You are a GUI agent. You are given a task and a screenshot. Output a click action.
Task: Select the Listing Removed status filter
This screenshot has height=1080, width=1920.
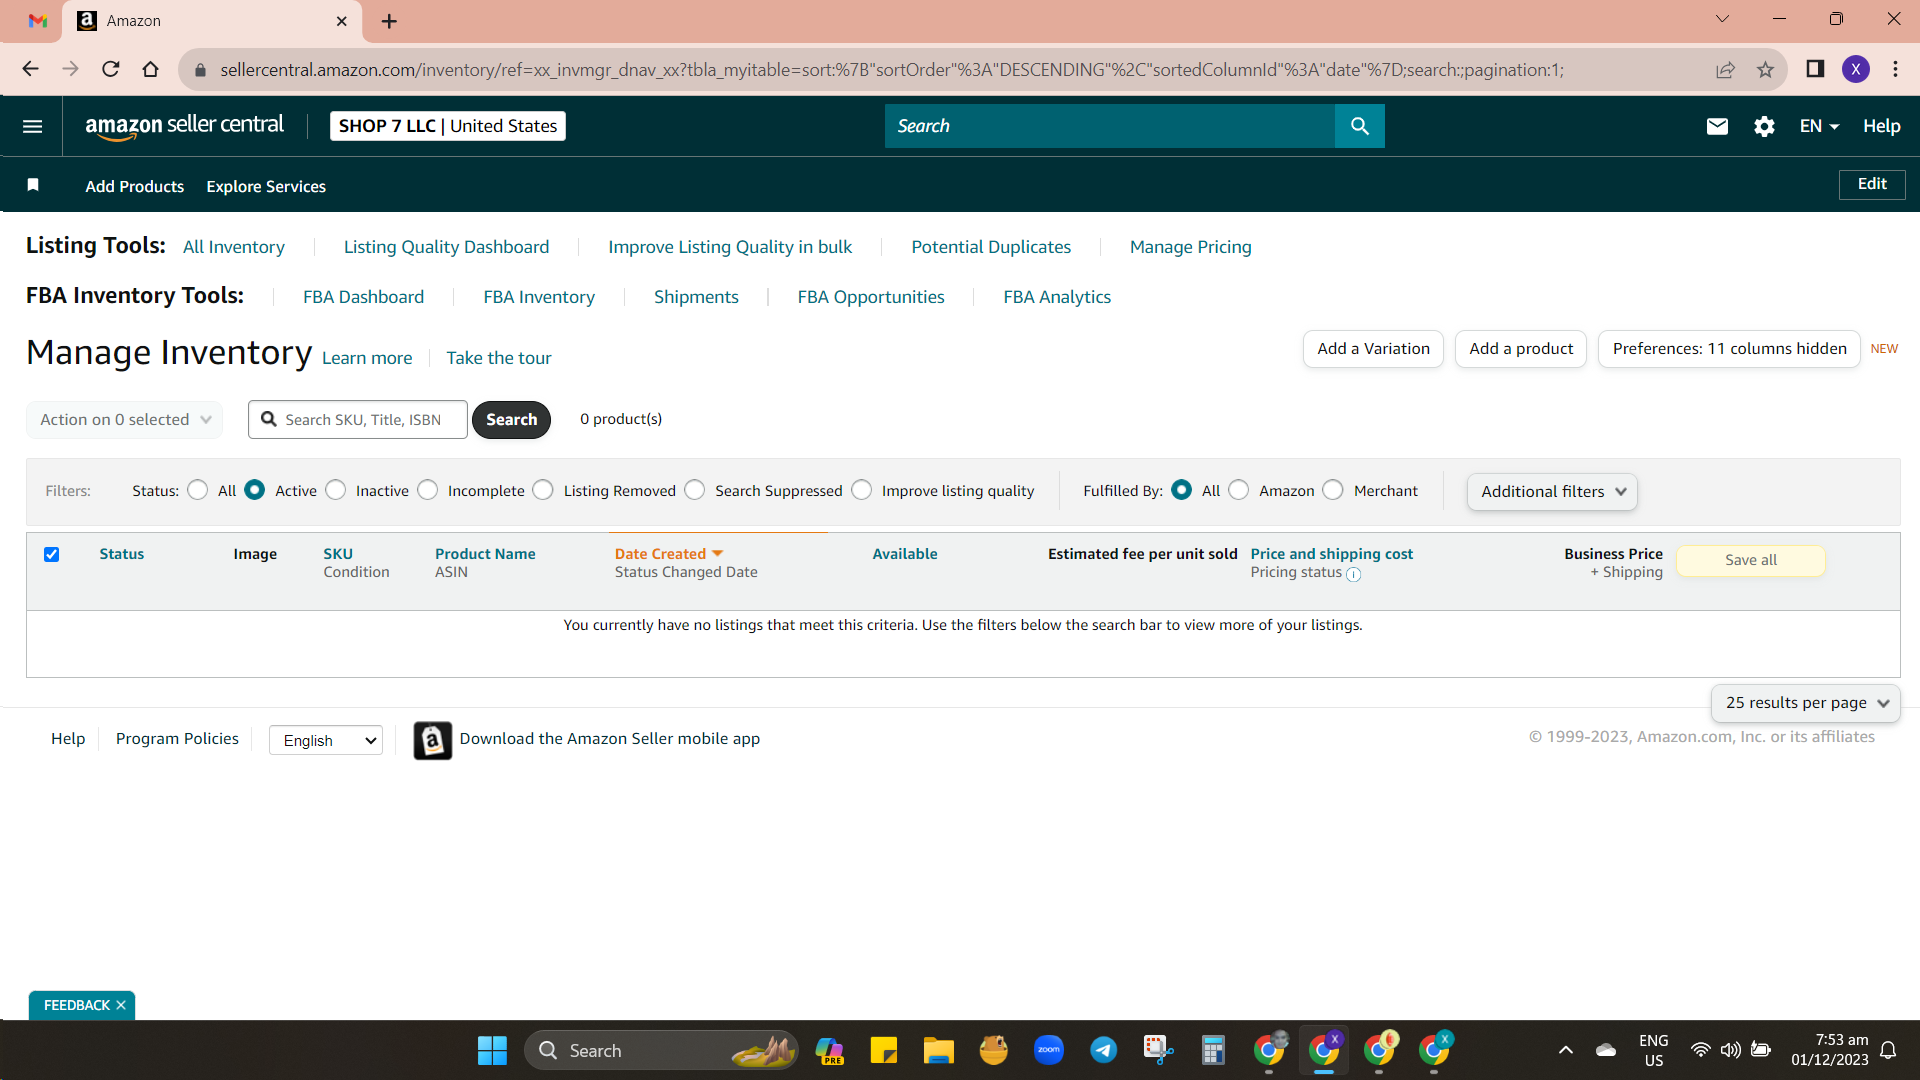pyautogui.click(x=543, y=490)
